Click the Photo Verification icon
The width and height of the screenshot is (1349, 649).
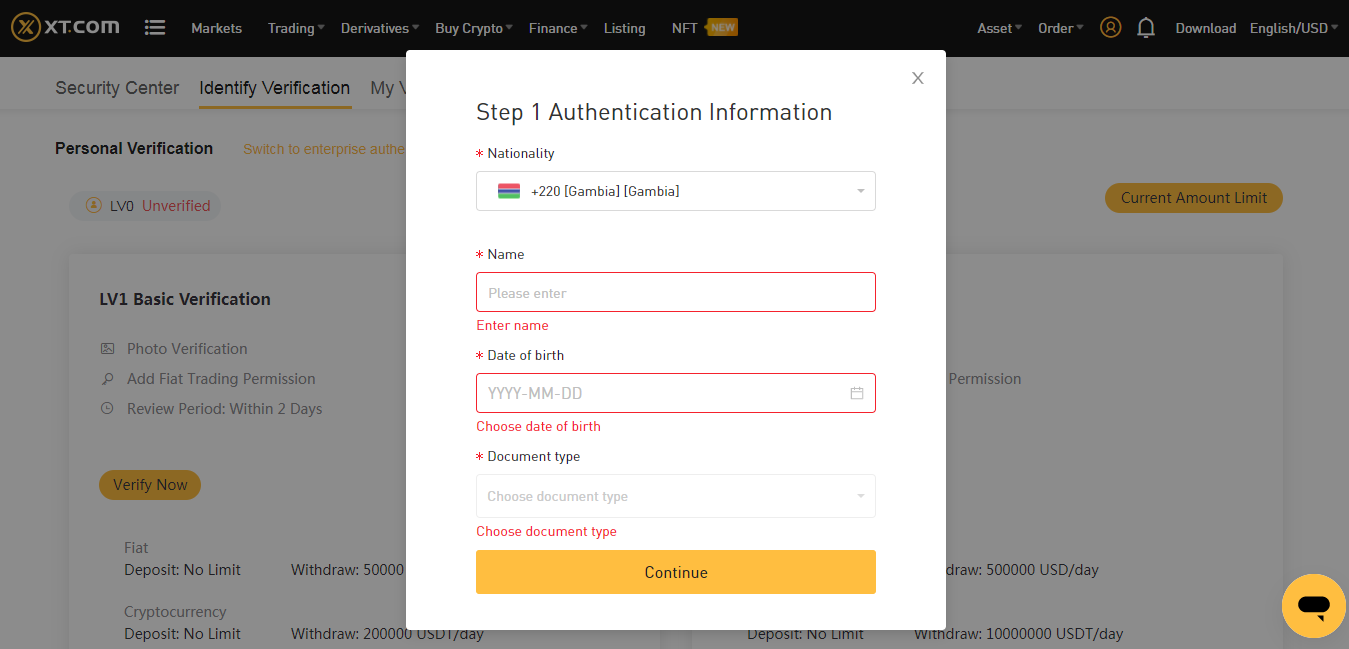pyautogui.click(x=110, y=348)
